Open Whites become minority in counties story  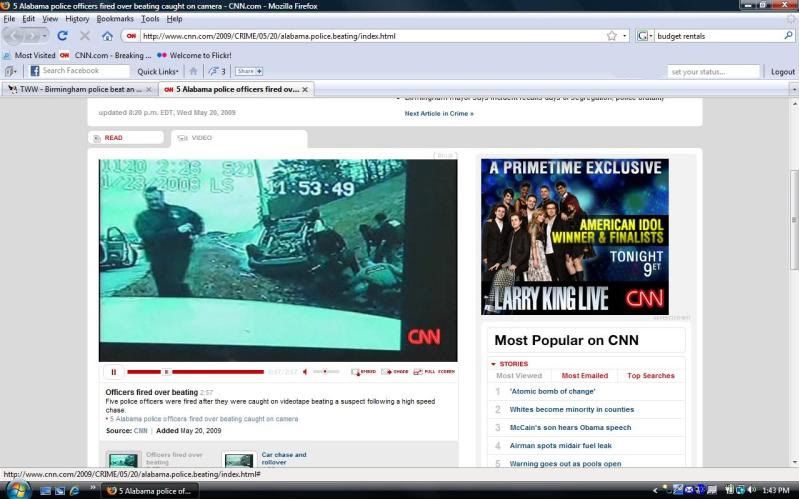(572, 409)
